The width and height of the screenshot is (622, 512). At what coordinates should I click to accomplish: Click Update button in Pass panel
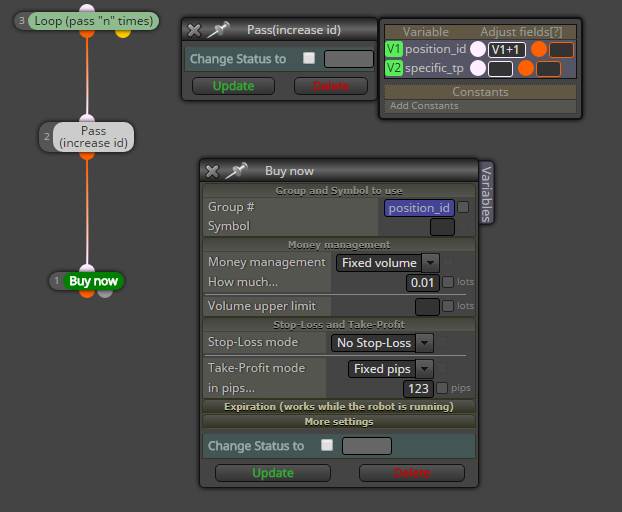(233, 86)
